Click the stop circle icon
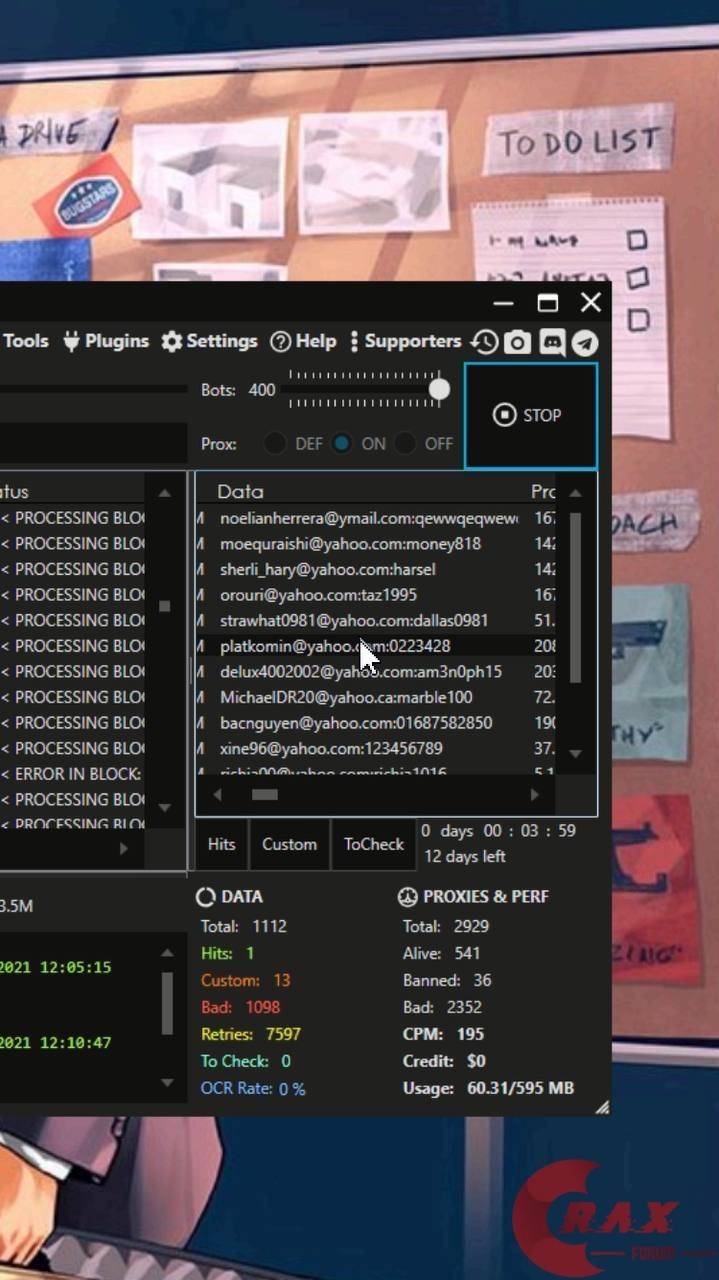The height and width of the screenshot is (1280, 719). point(505,415)
